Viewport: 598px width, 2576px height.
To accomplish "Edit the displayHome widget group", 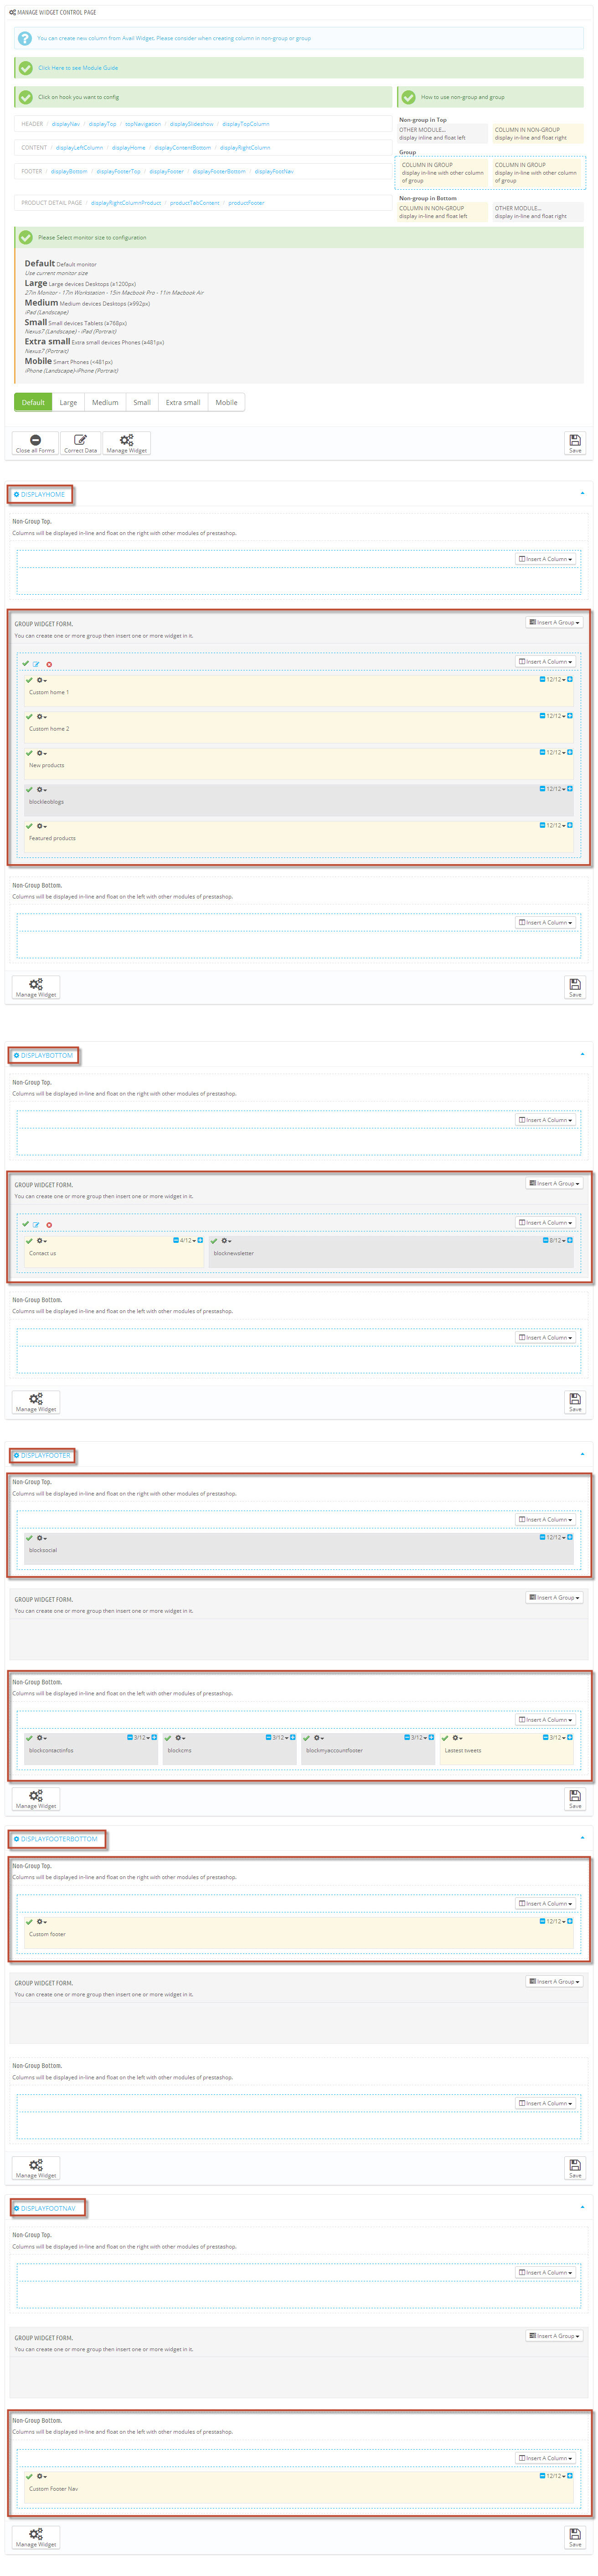I will 37,664.
